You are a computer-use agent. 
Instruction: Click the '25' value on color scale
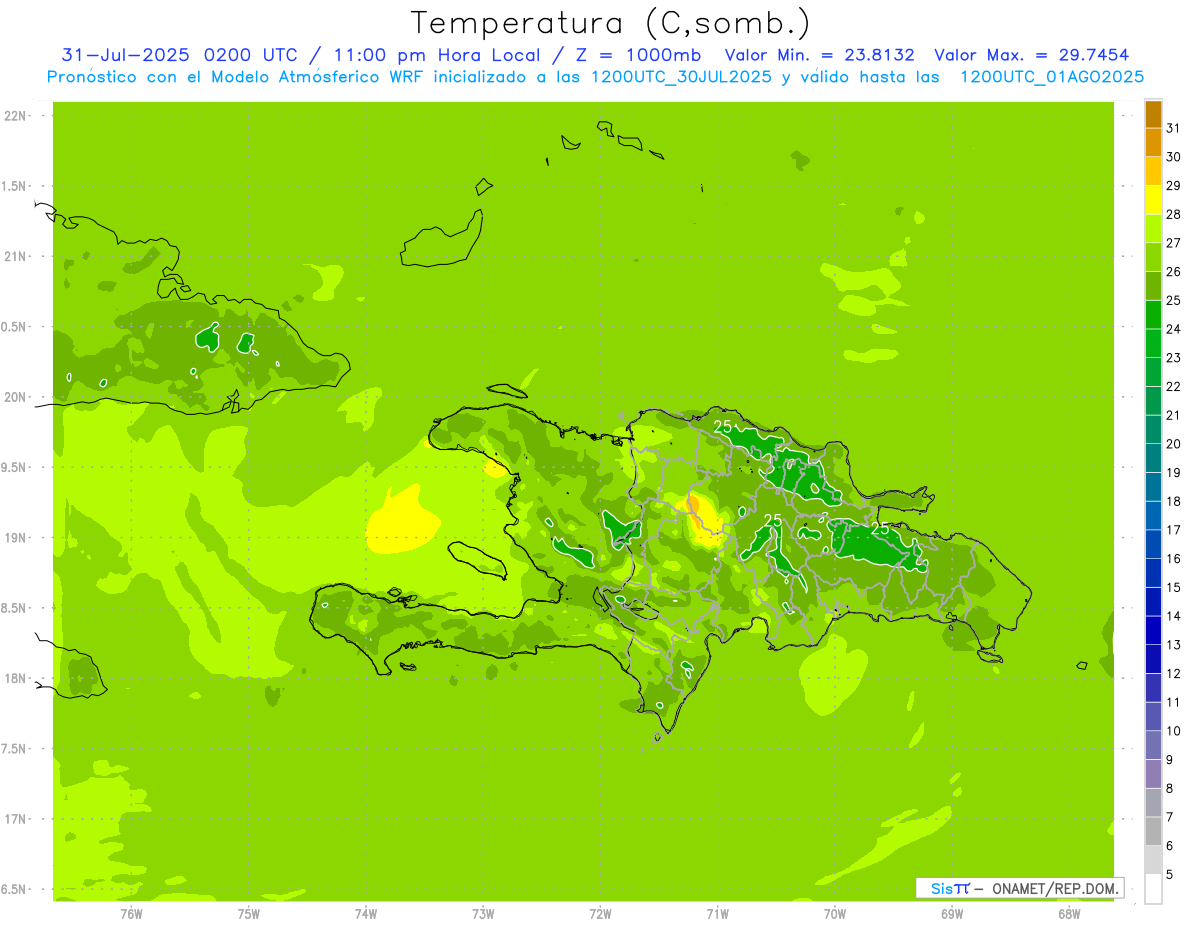click(x=1173, y=300)
